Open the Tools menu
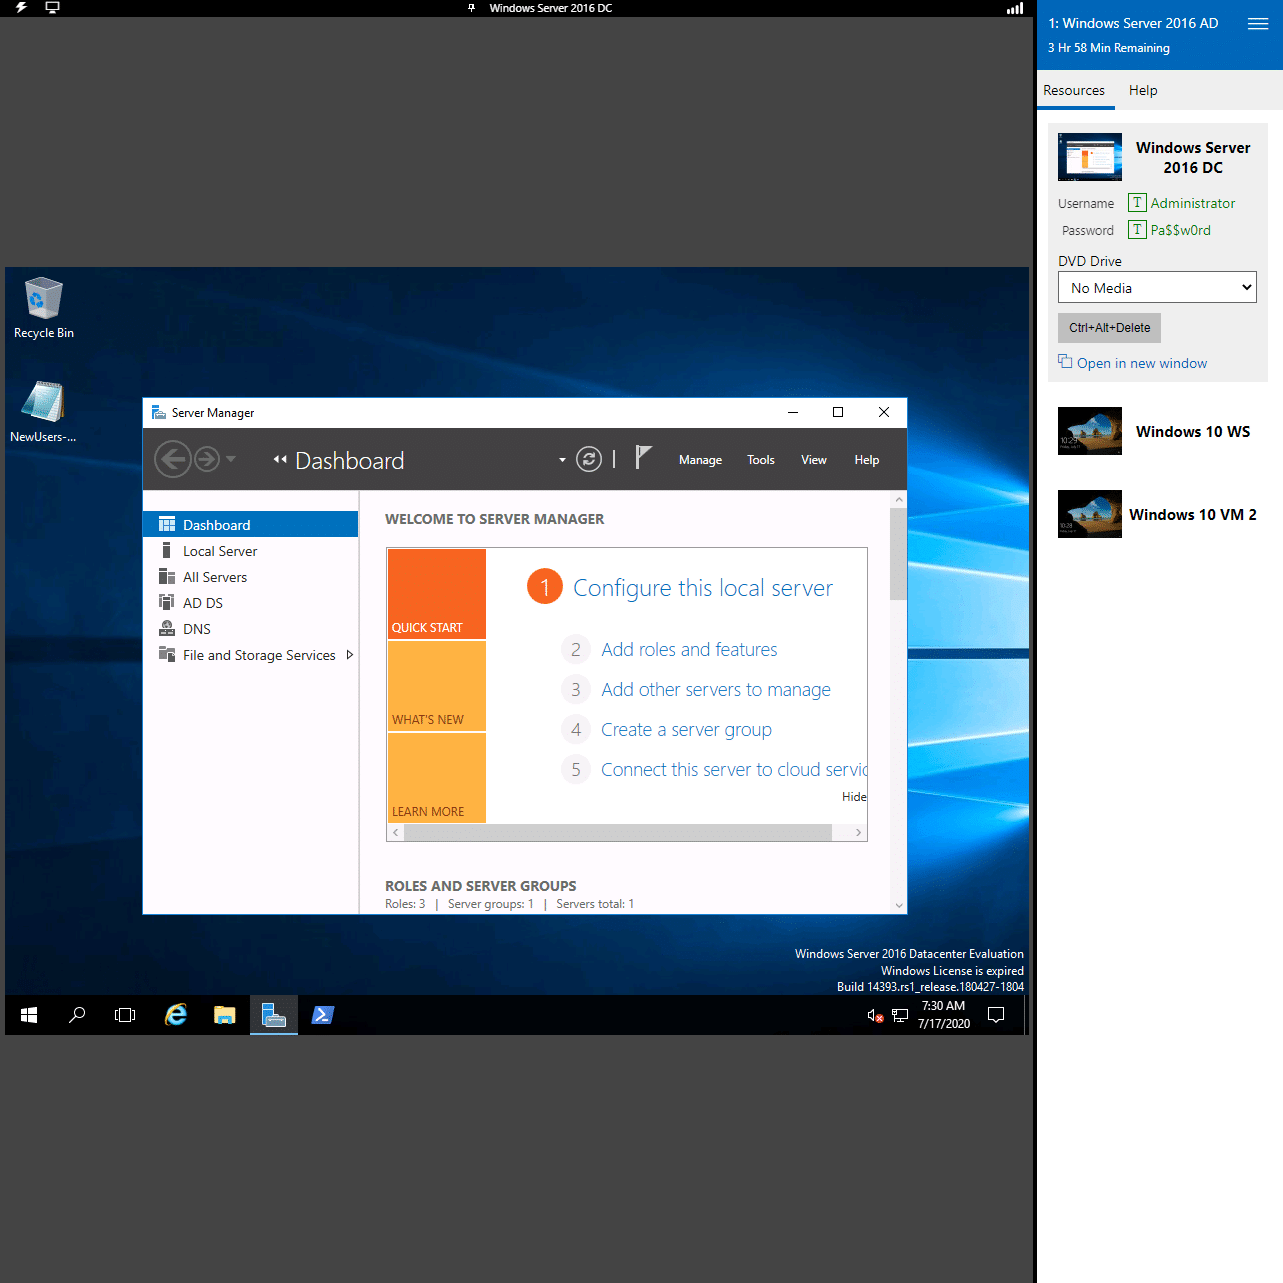Image resolution: width=1283 pixels, height=1283 pixels. pos(760,460)
